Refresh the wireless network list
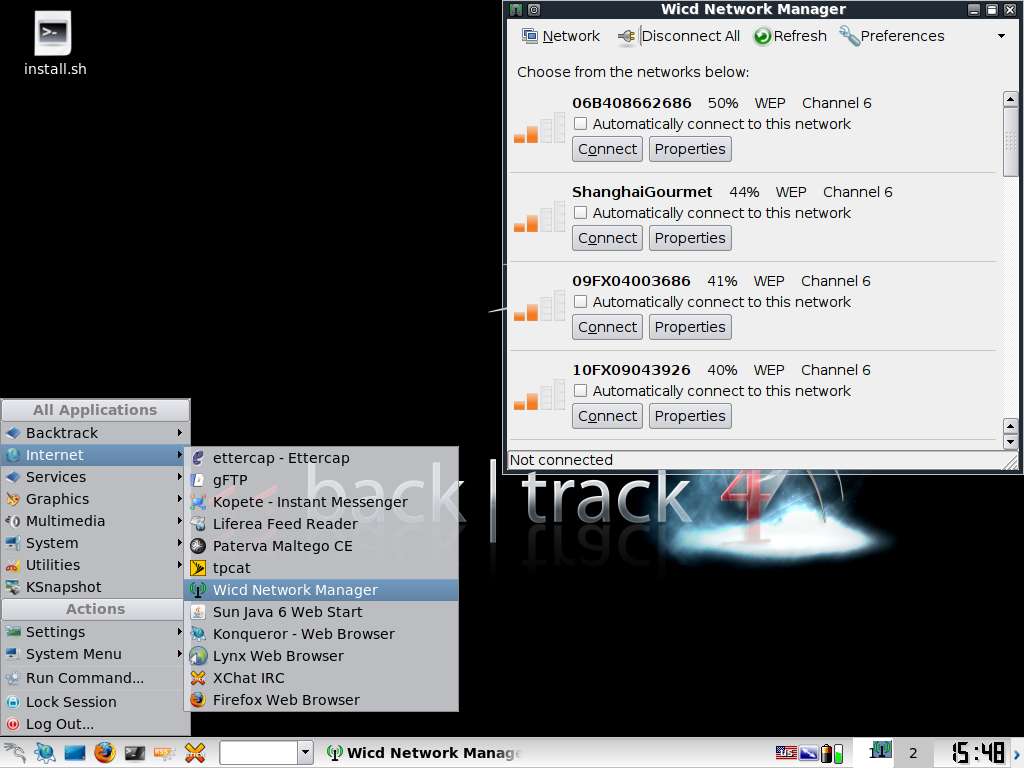The width and height of the screenshot is (1024, 768). coord(789,36)
